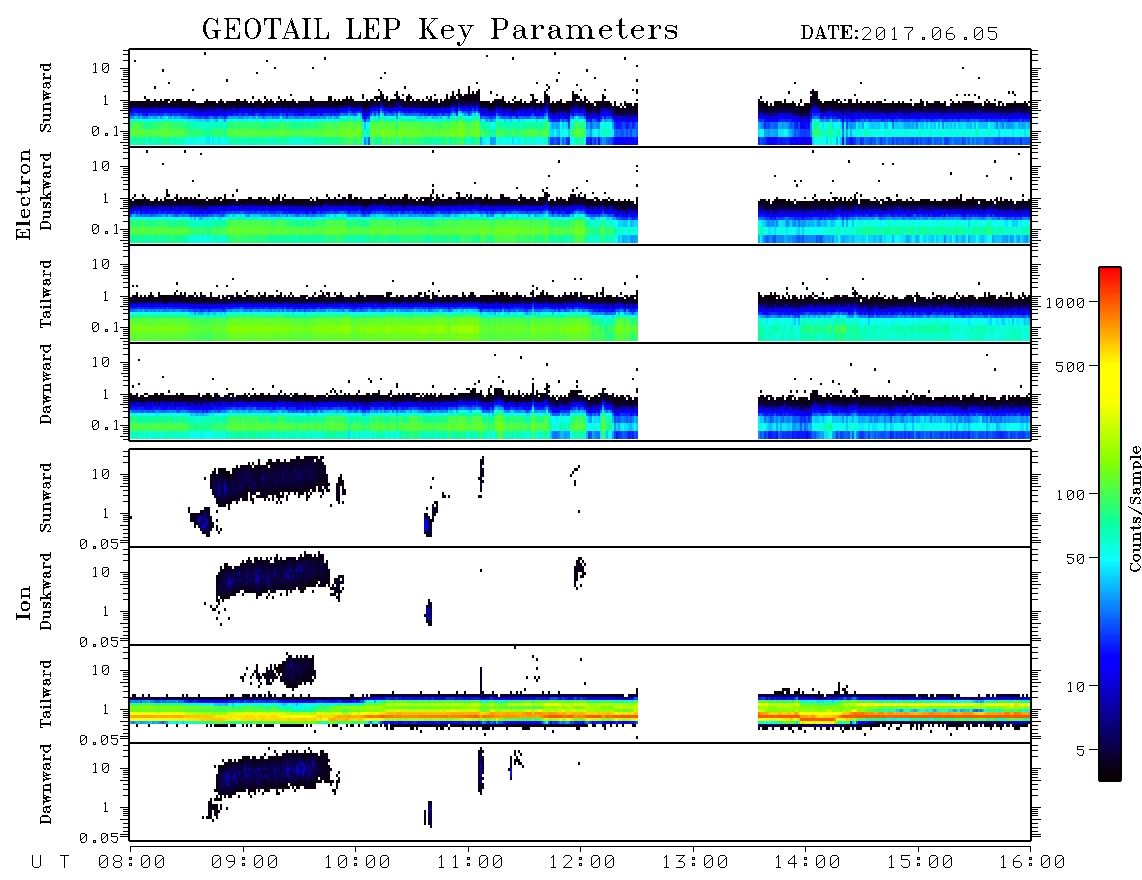Click the title GEOTAIL LEP Key Parameters

click(x=440, y=31)
